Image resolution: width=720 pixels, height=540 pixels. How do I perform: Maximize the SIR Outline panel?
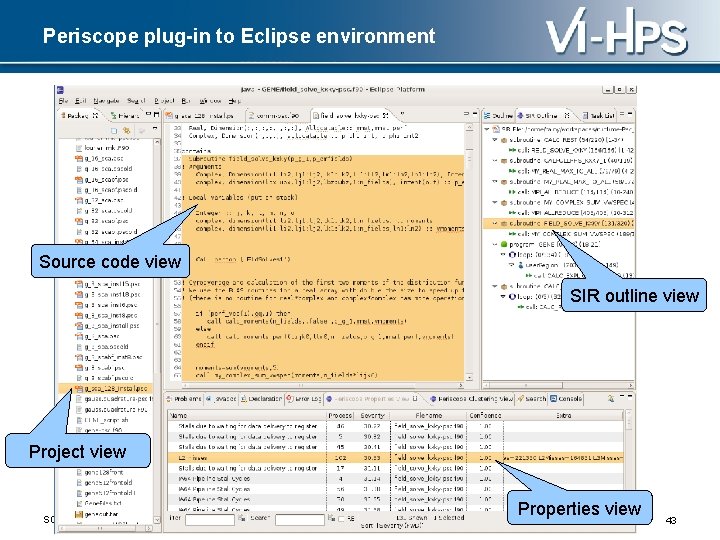pos(630,113)
